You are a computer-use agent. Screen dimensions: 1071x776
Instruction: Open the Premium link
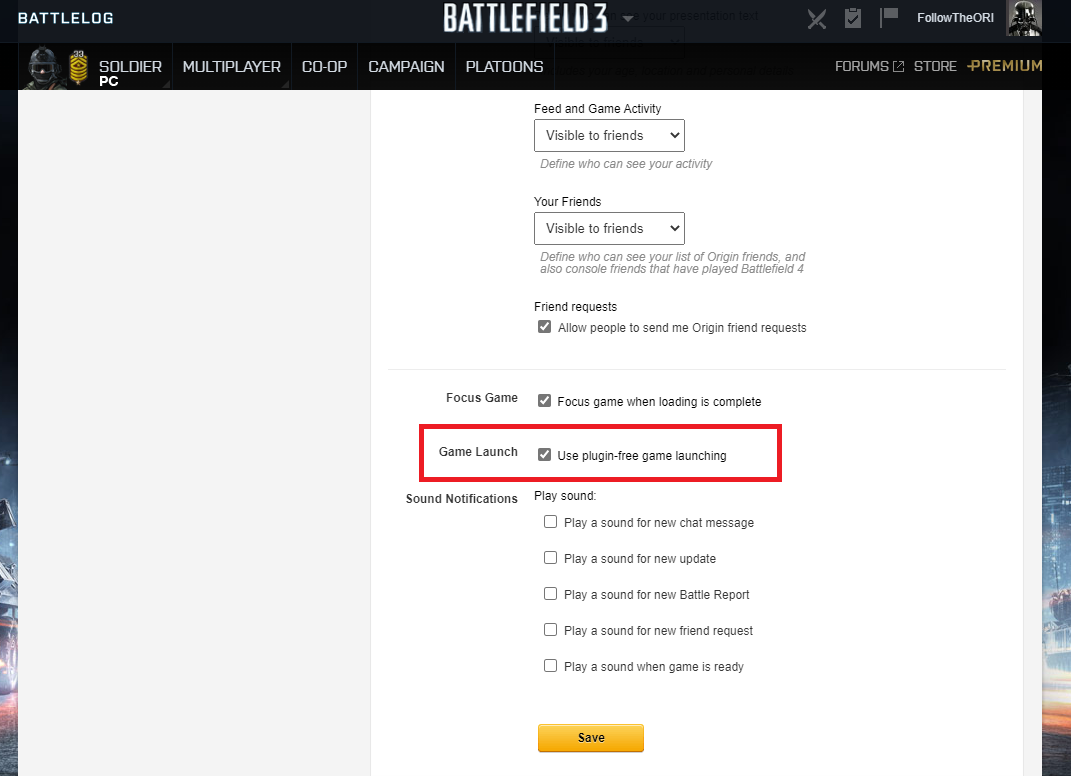1005,66
